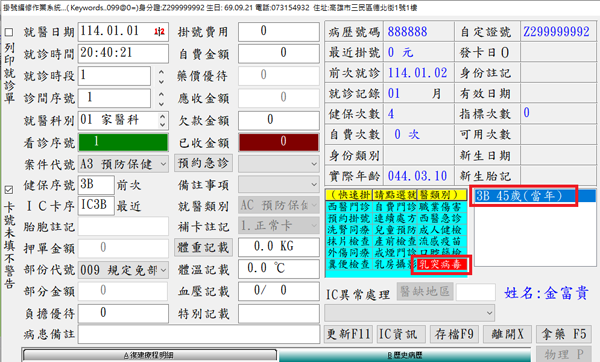The image size is (600, 362).
Task: Click the 存檔F9 save button
Action: click(454, 334)
